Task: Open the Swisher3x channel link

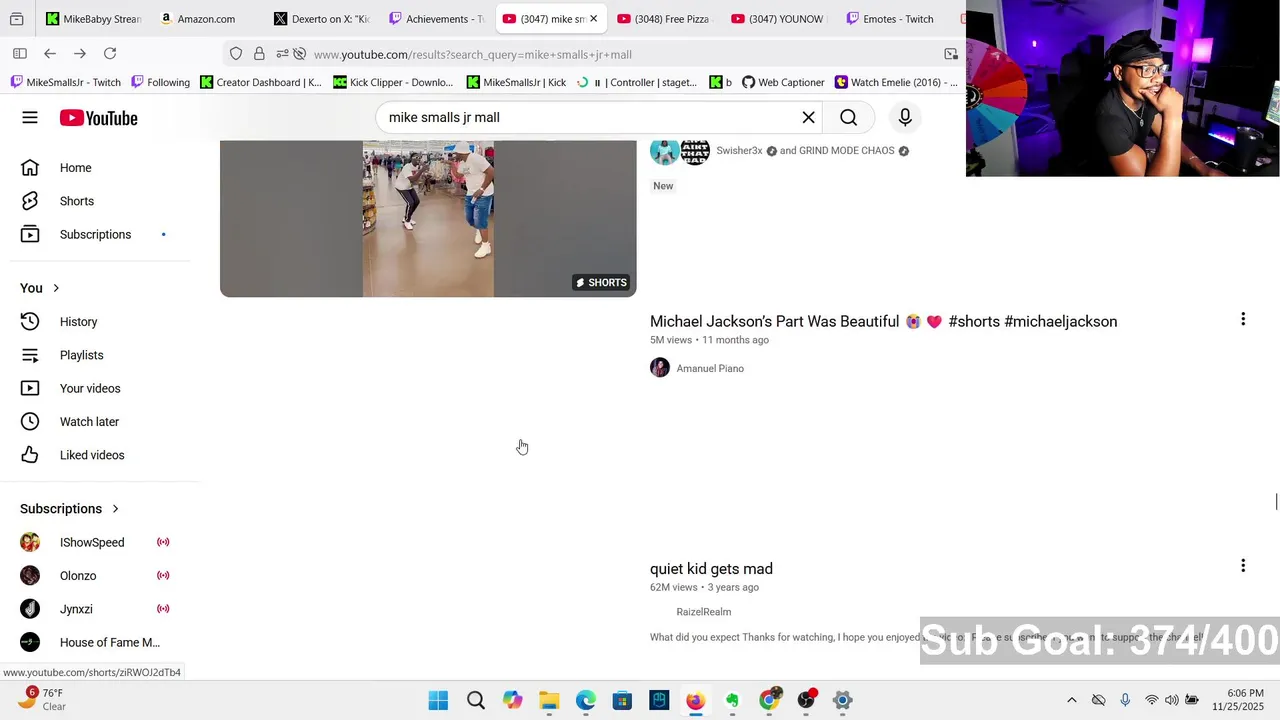Action: coord(739,151)
